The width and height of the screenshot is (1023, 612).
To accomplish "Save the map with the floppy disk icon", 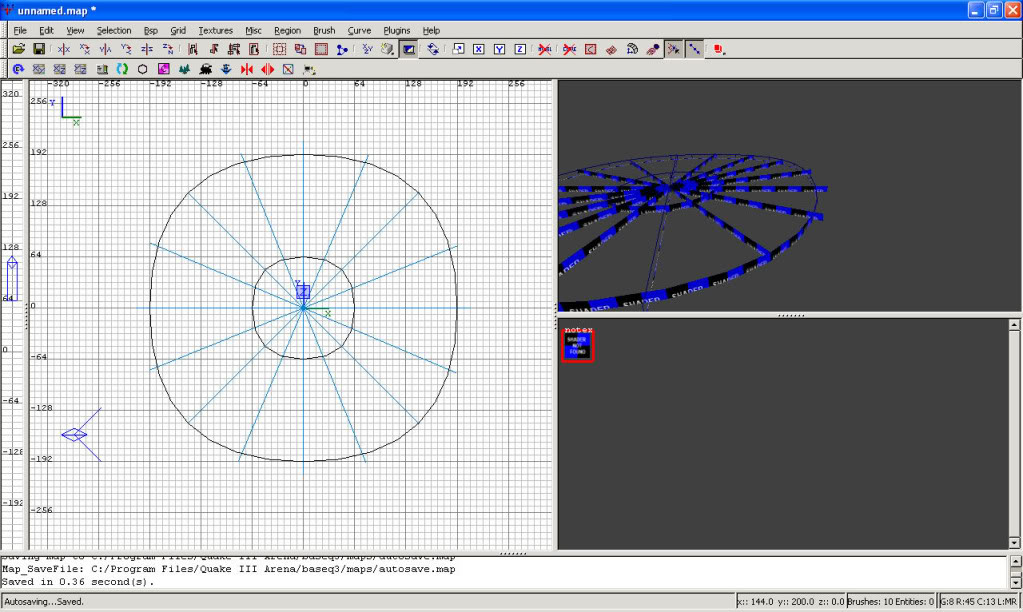I will pyautogui.click(x=39, y=49).
